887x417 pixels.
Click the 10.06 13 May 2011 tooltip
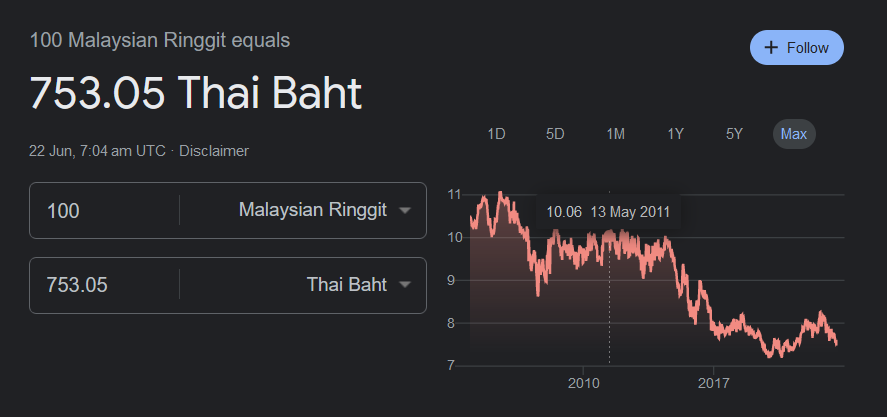tap(608, 212)
